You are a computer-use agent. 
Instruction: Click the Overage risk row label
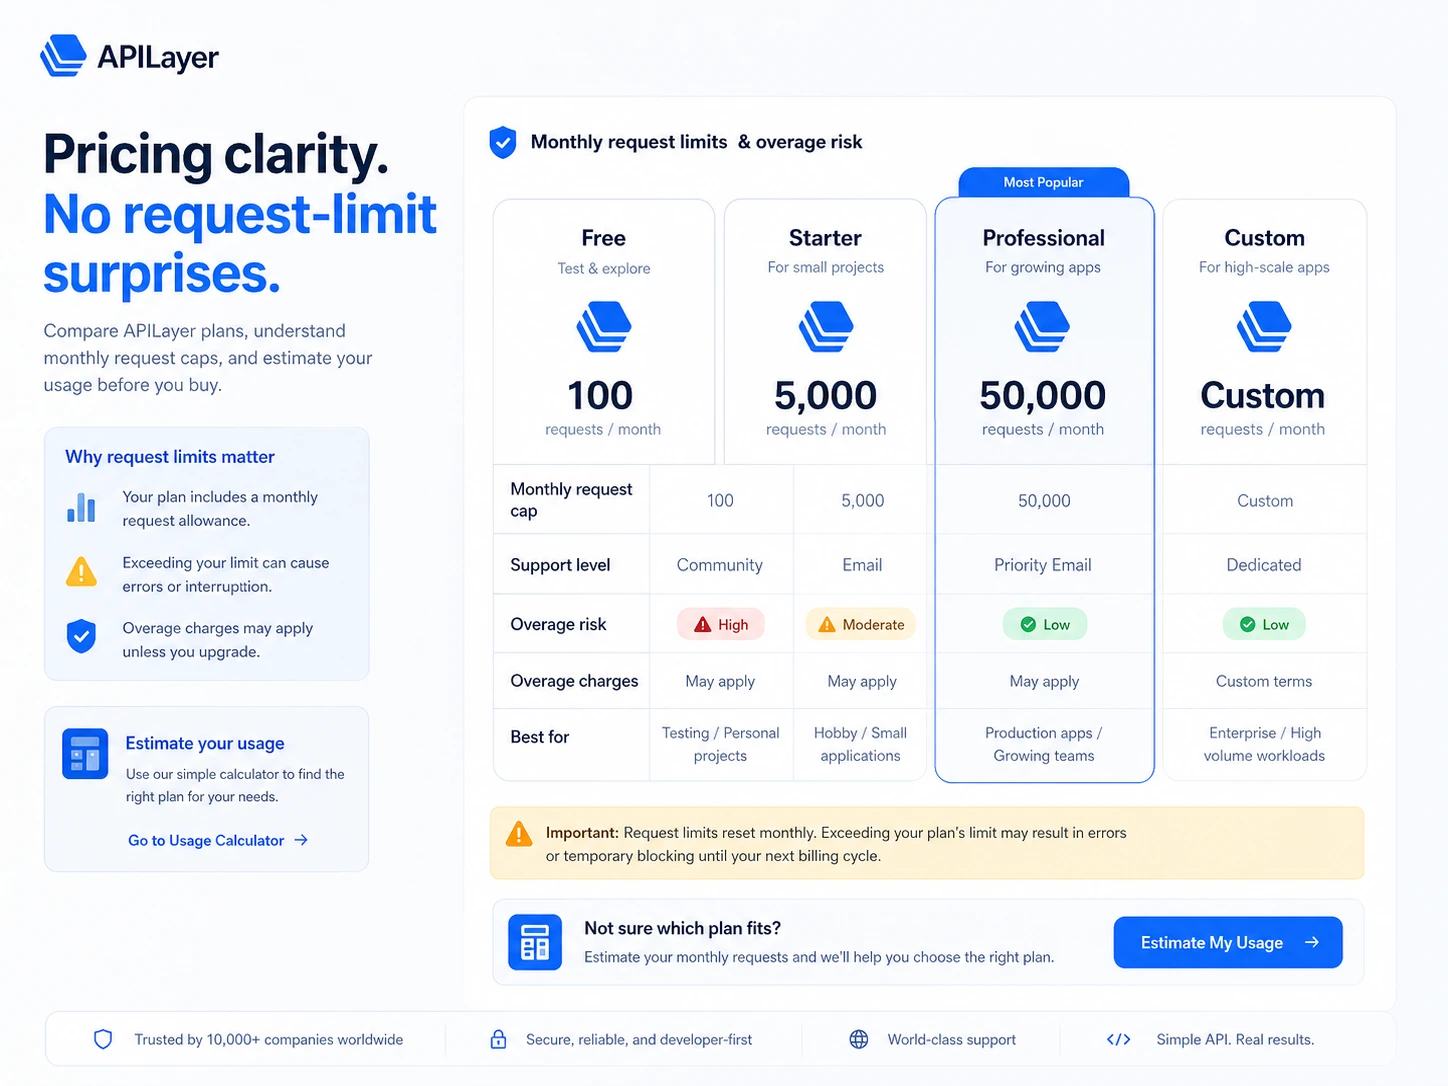pyautogui.click(x=558, y=624)
